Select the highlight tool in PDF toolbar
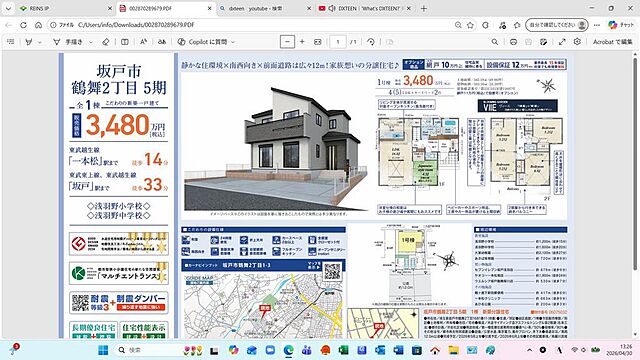640x360 pixels. coord(29,42)
